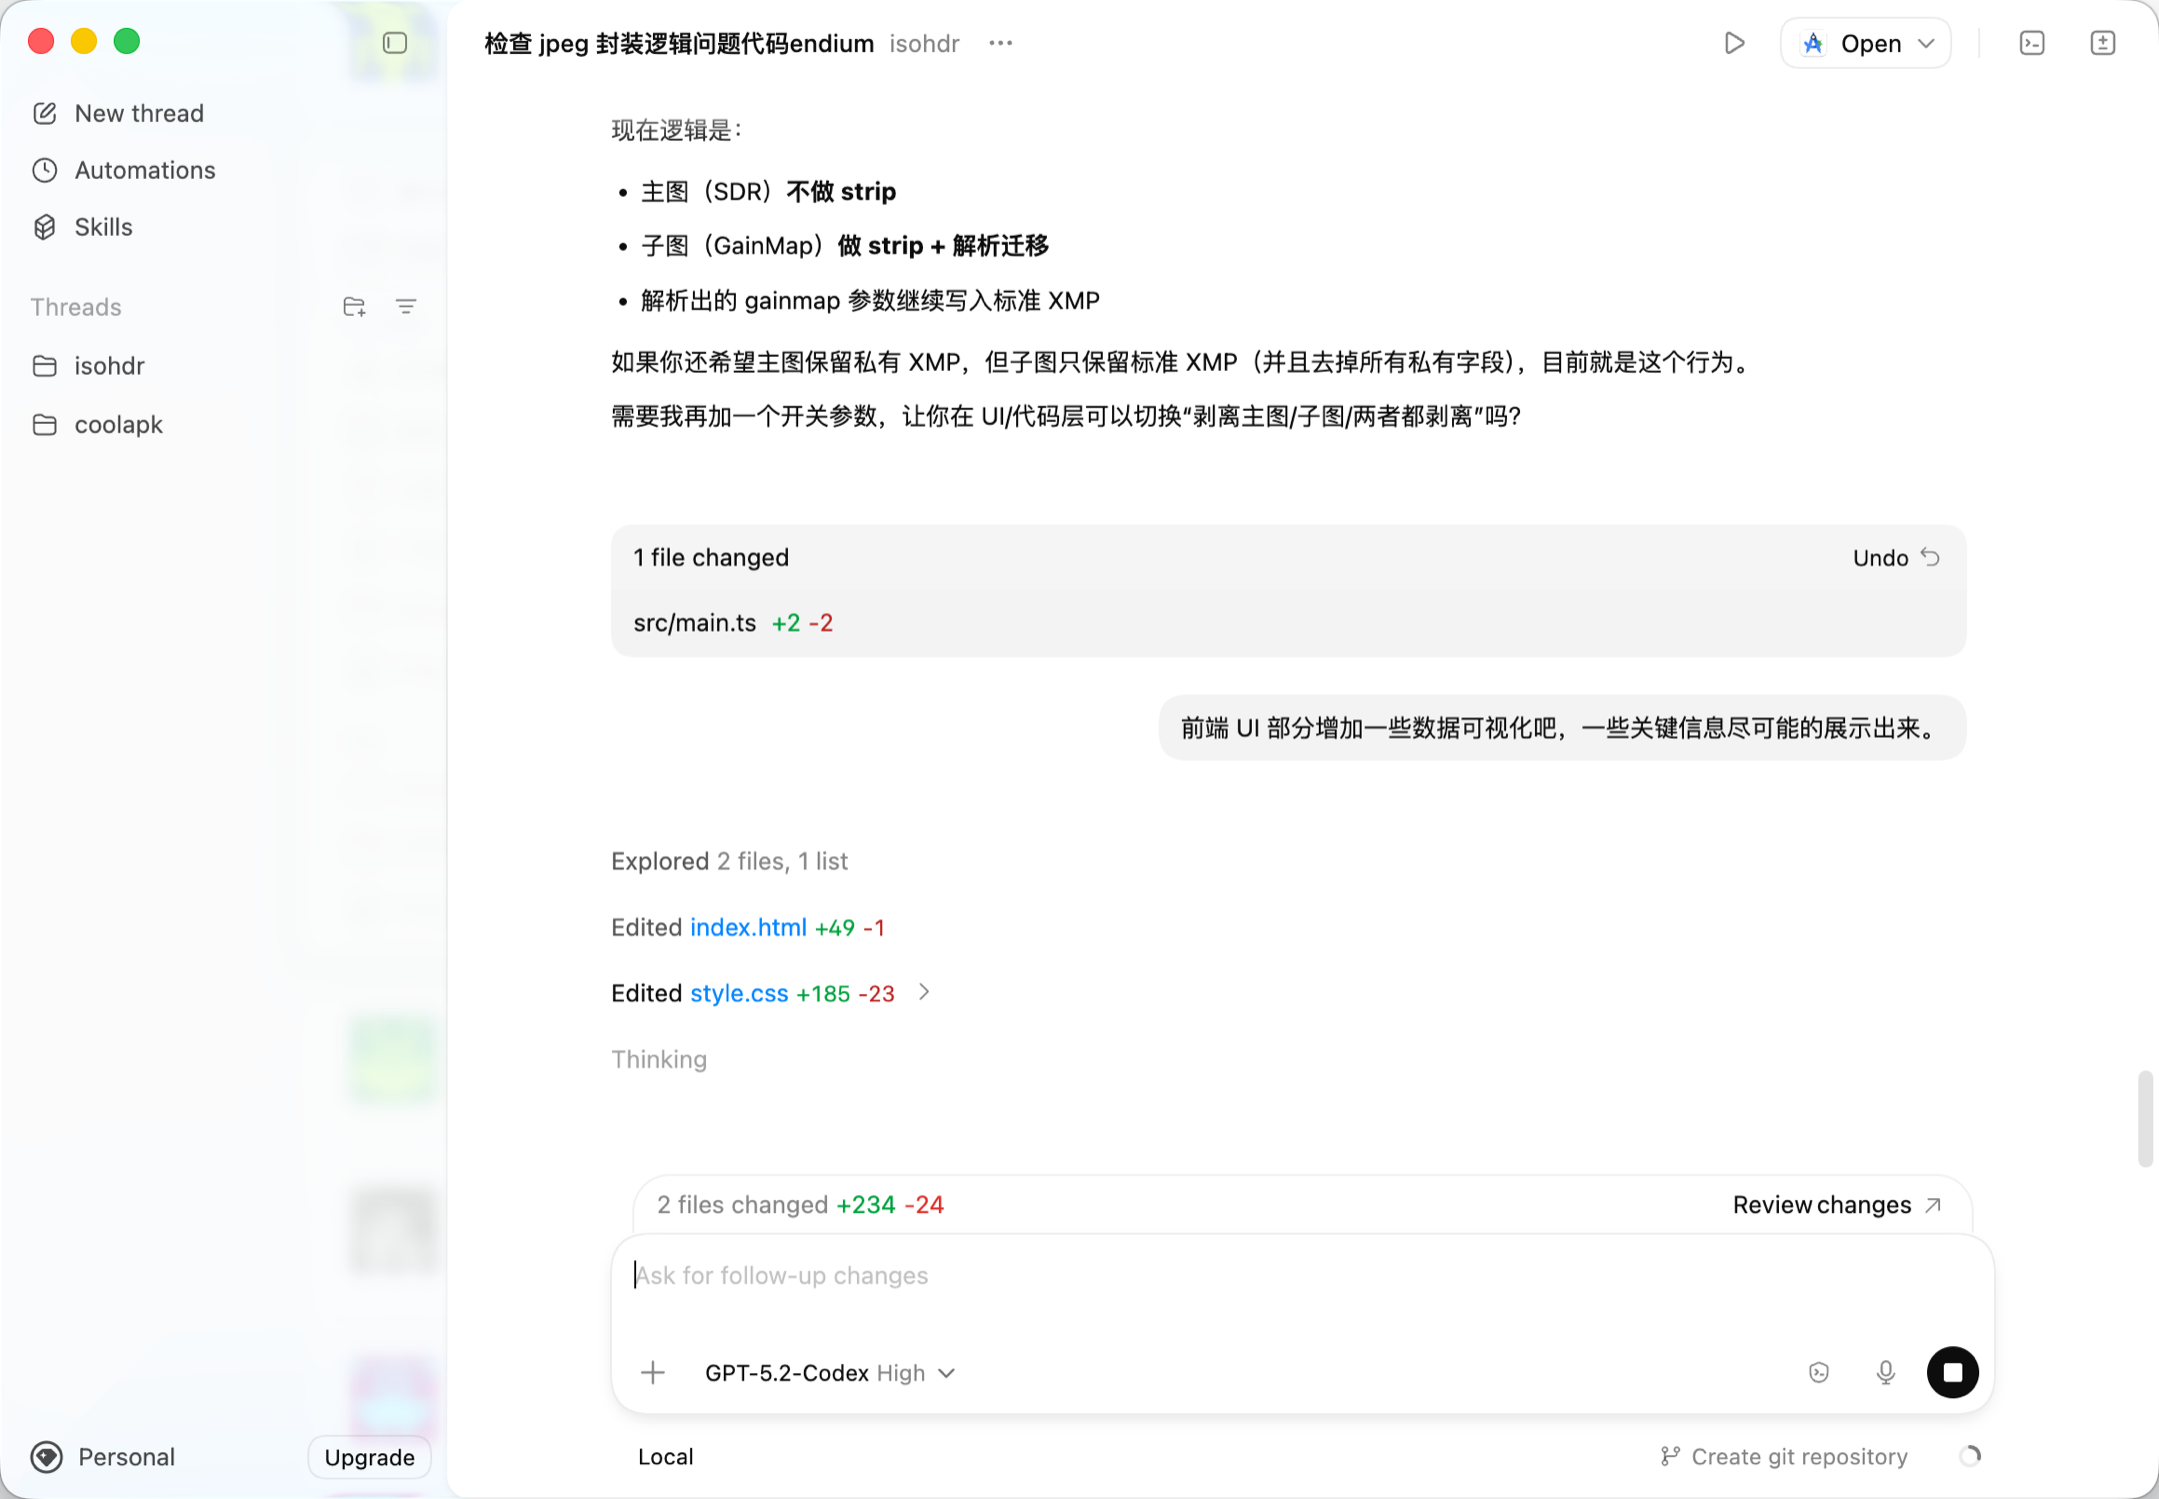Toggle the sidebar panel icon

click(x=395, y=43)
